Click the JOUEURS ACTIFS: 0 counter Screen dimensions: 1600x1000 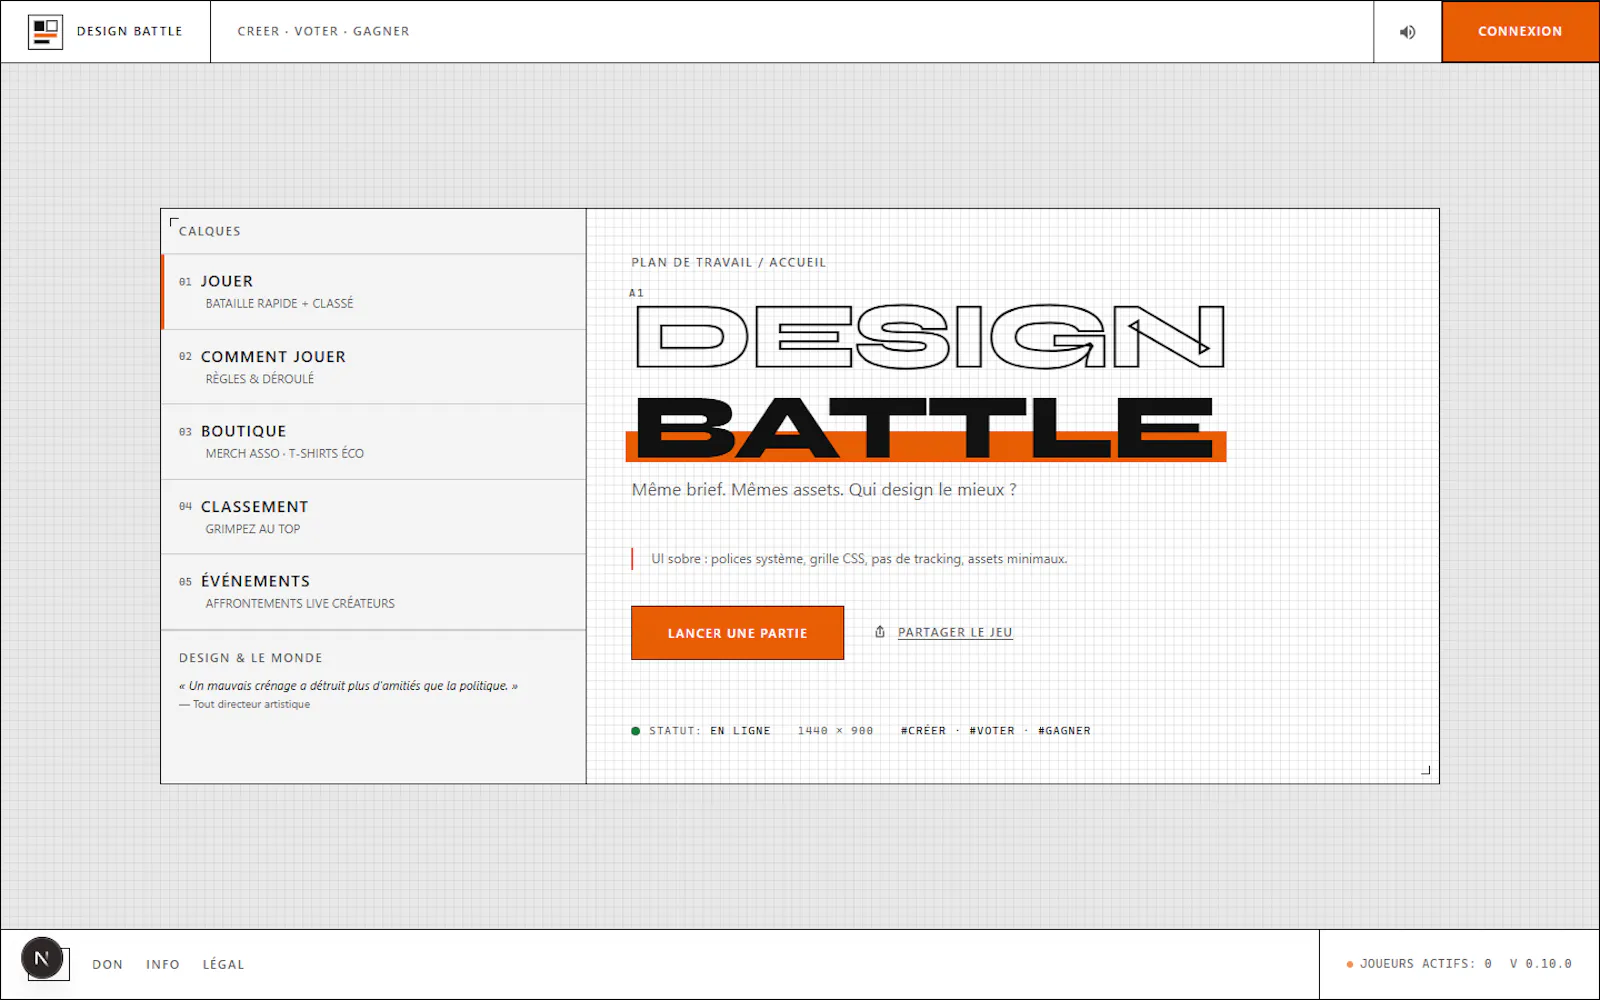coord(1426,964)
